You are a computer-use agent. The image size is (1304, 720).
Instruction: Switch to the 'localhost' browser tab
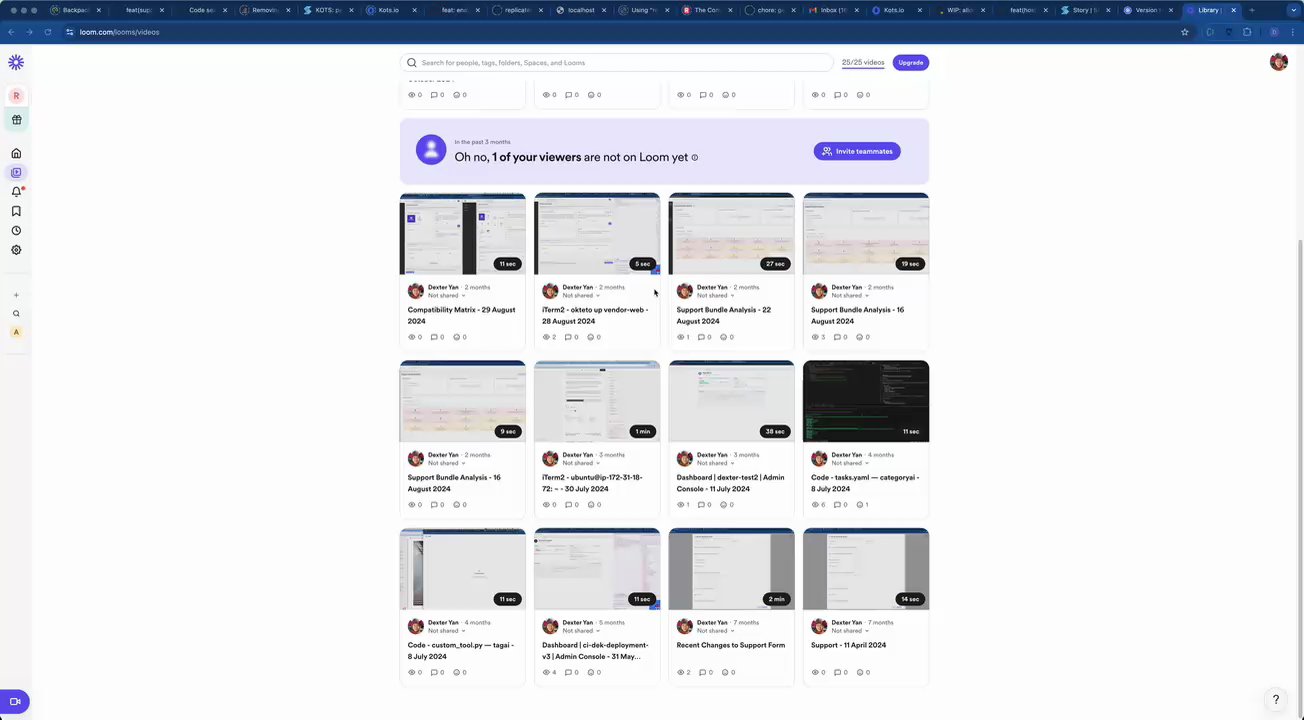coord(581,10)
